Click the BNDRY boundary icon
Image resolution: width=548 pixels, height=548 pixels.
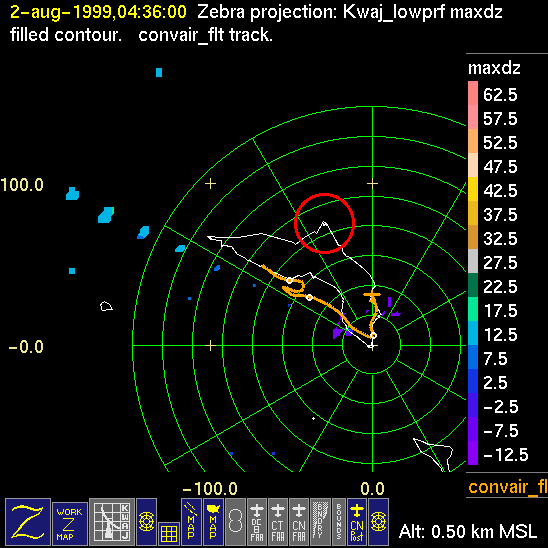(320, 522)
